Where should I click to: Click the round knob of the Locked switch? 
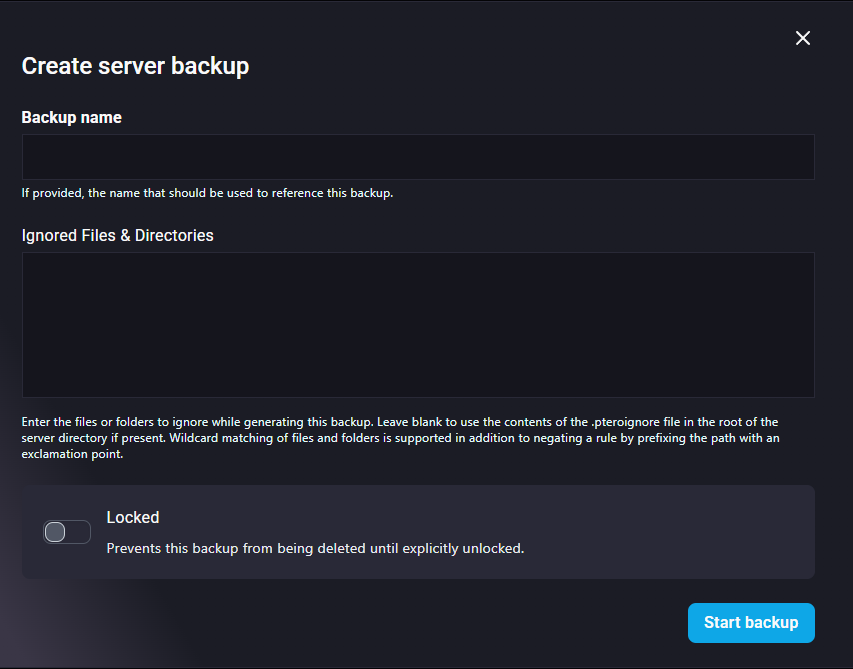click(x=56, y=532)
